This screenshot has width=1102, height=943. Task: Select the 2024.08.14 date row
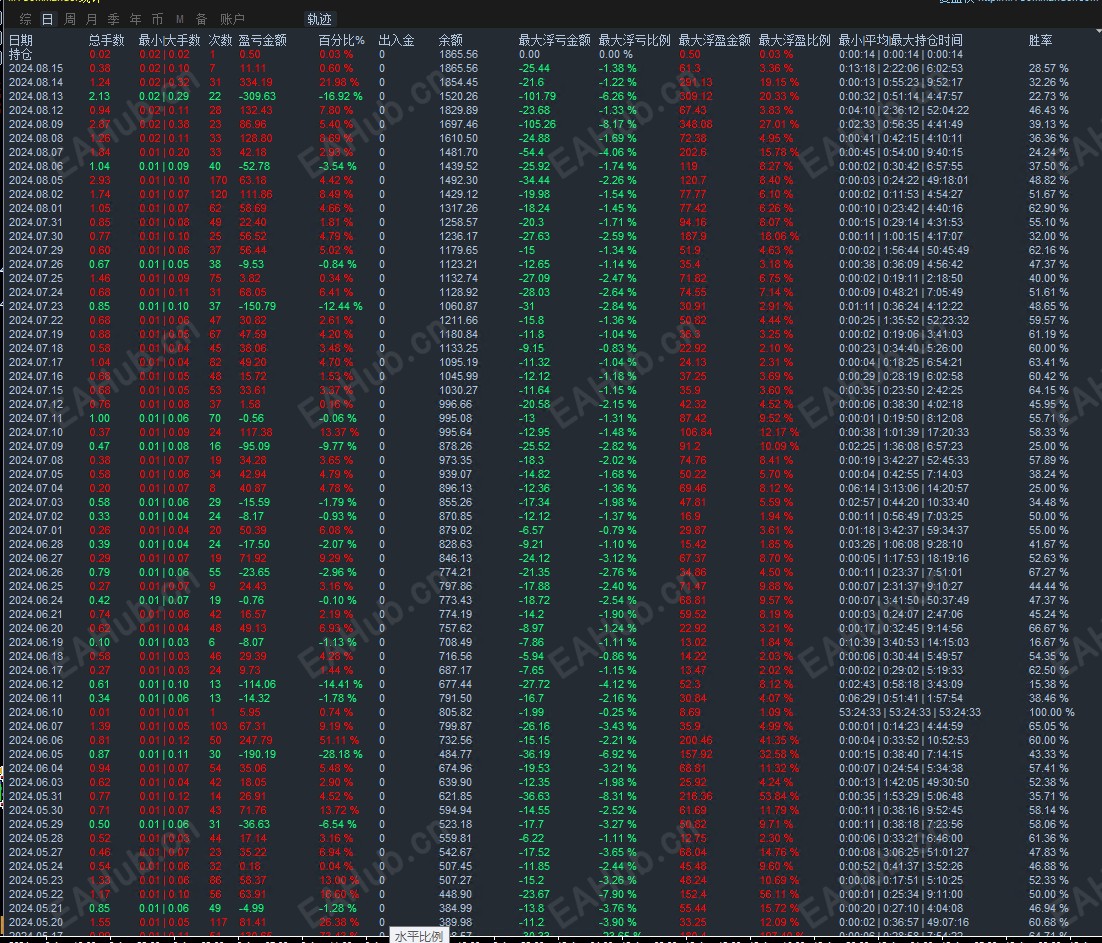click(x=36, y=82)
